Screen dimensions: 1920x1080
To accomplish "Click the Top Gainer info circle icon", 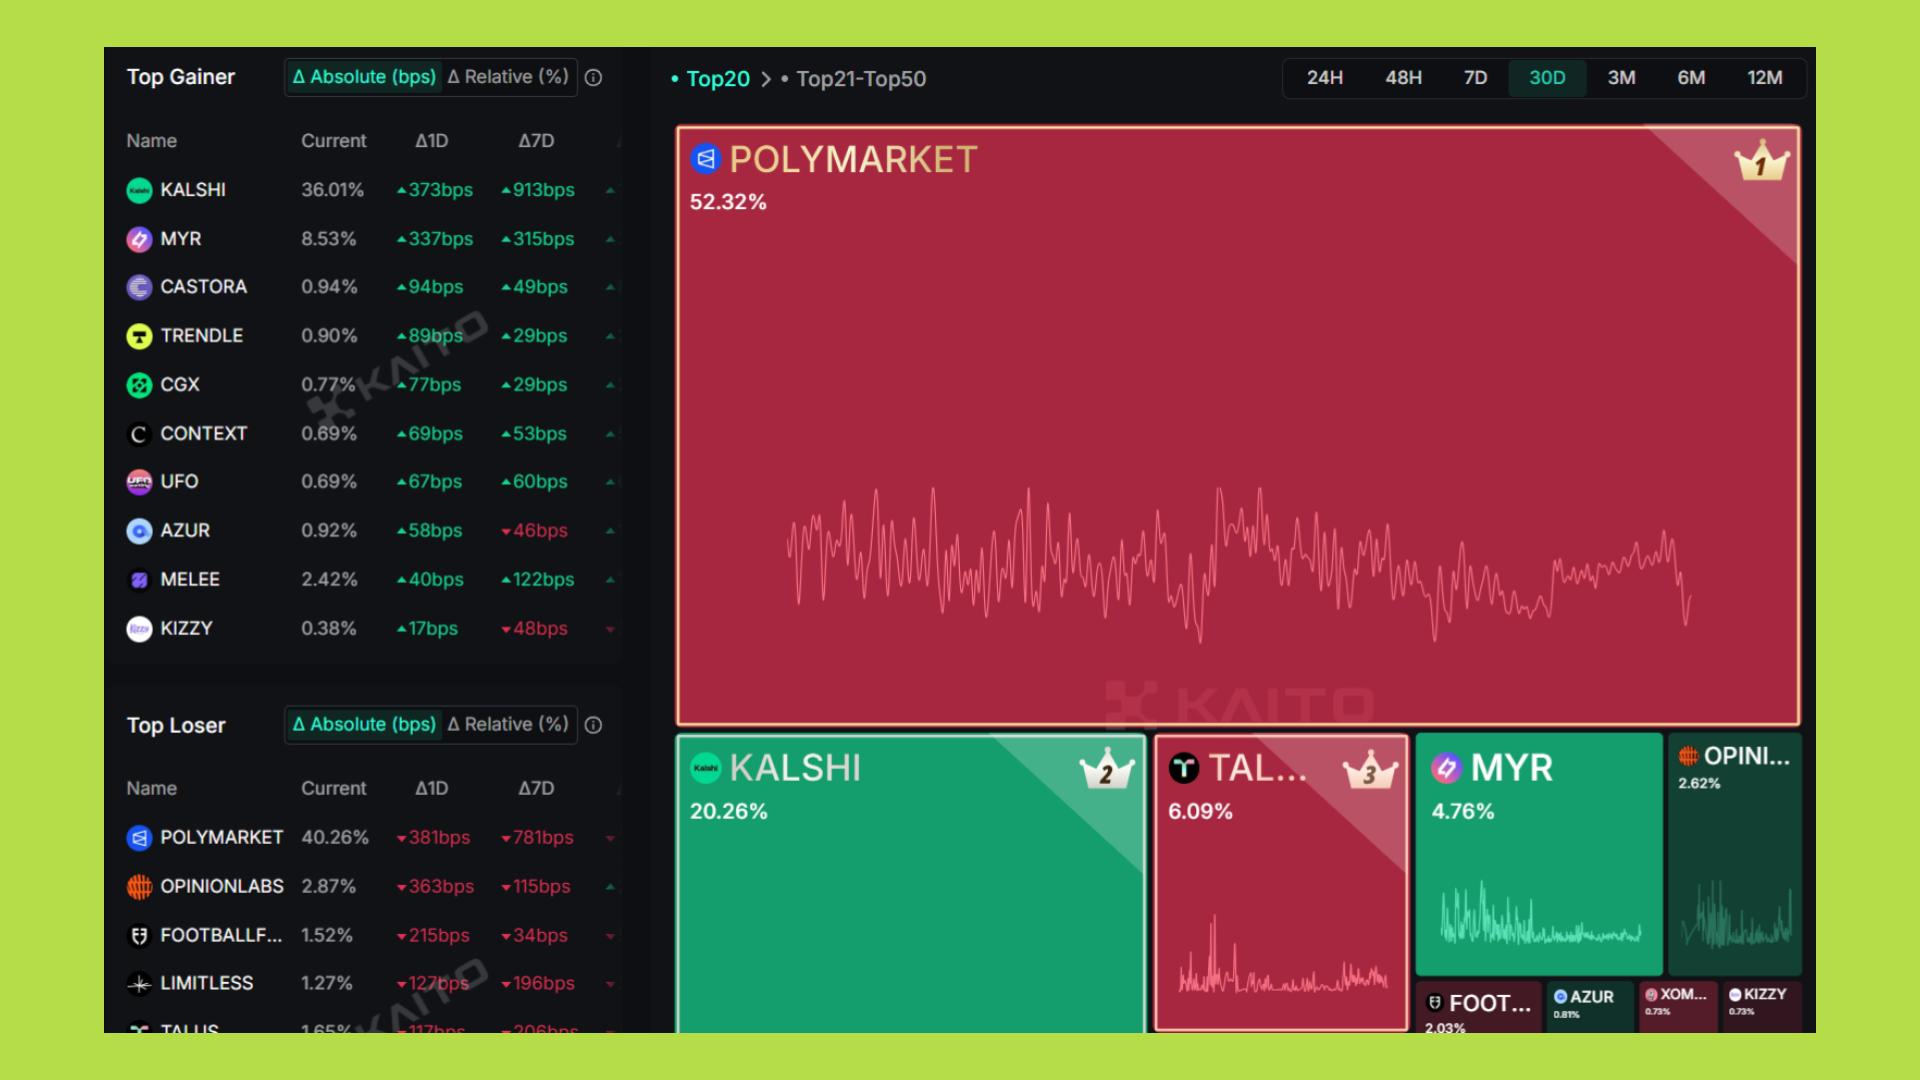I will click(x=593, y=78).
